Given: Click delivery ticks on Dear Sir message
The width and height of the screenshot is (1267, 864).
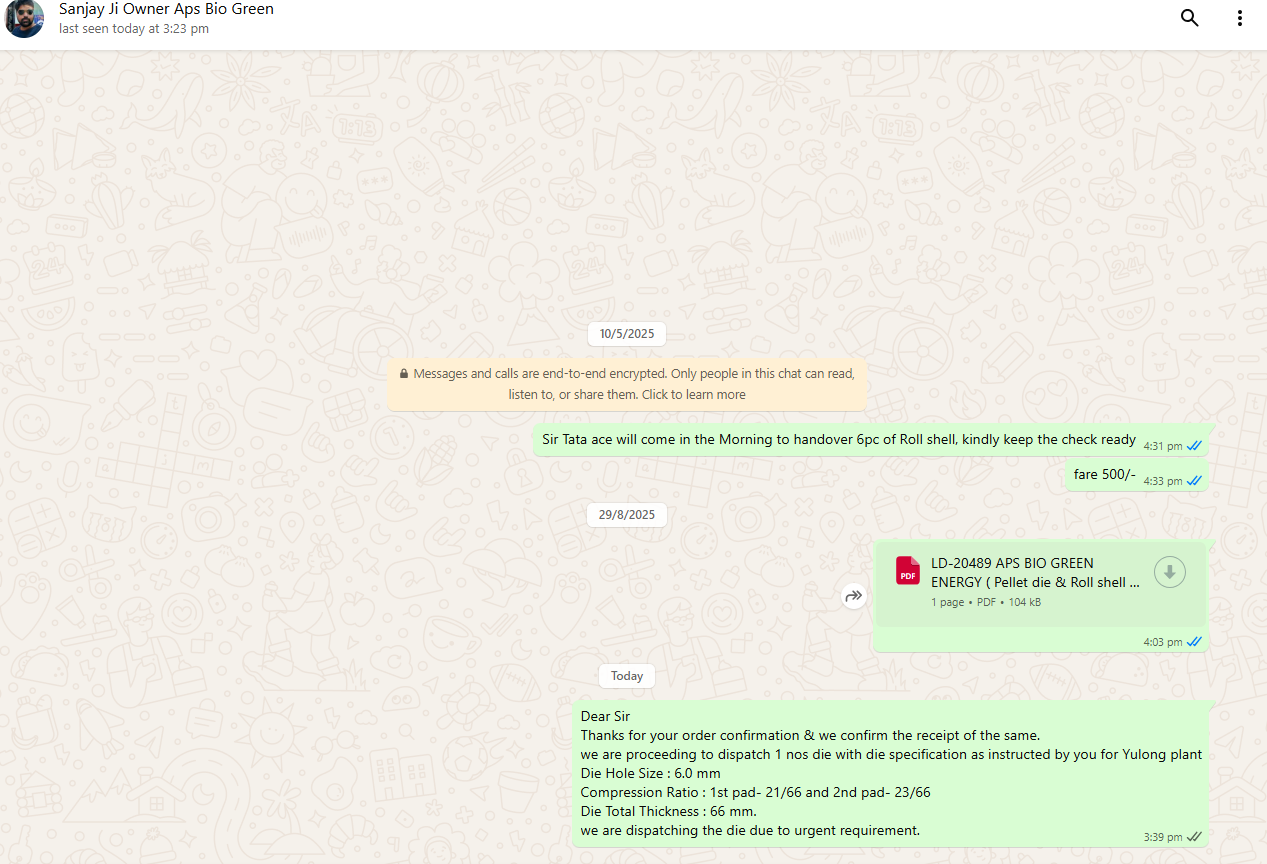Looking at the screenshot, I should pos(1194,837).
